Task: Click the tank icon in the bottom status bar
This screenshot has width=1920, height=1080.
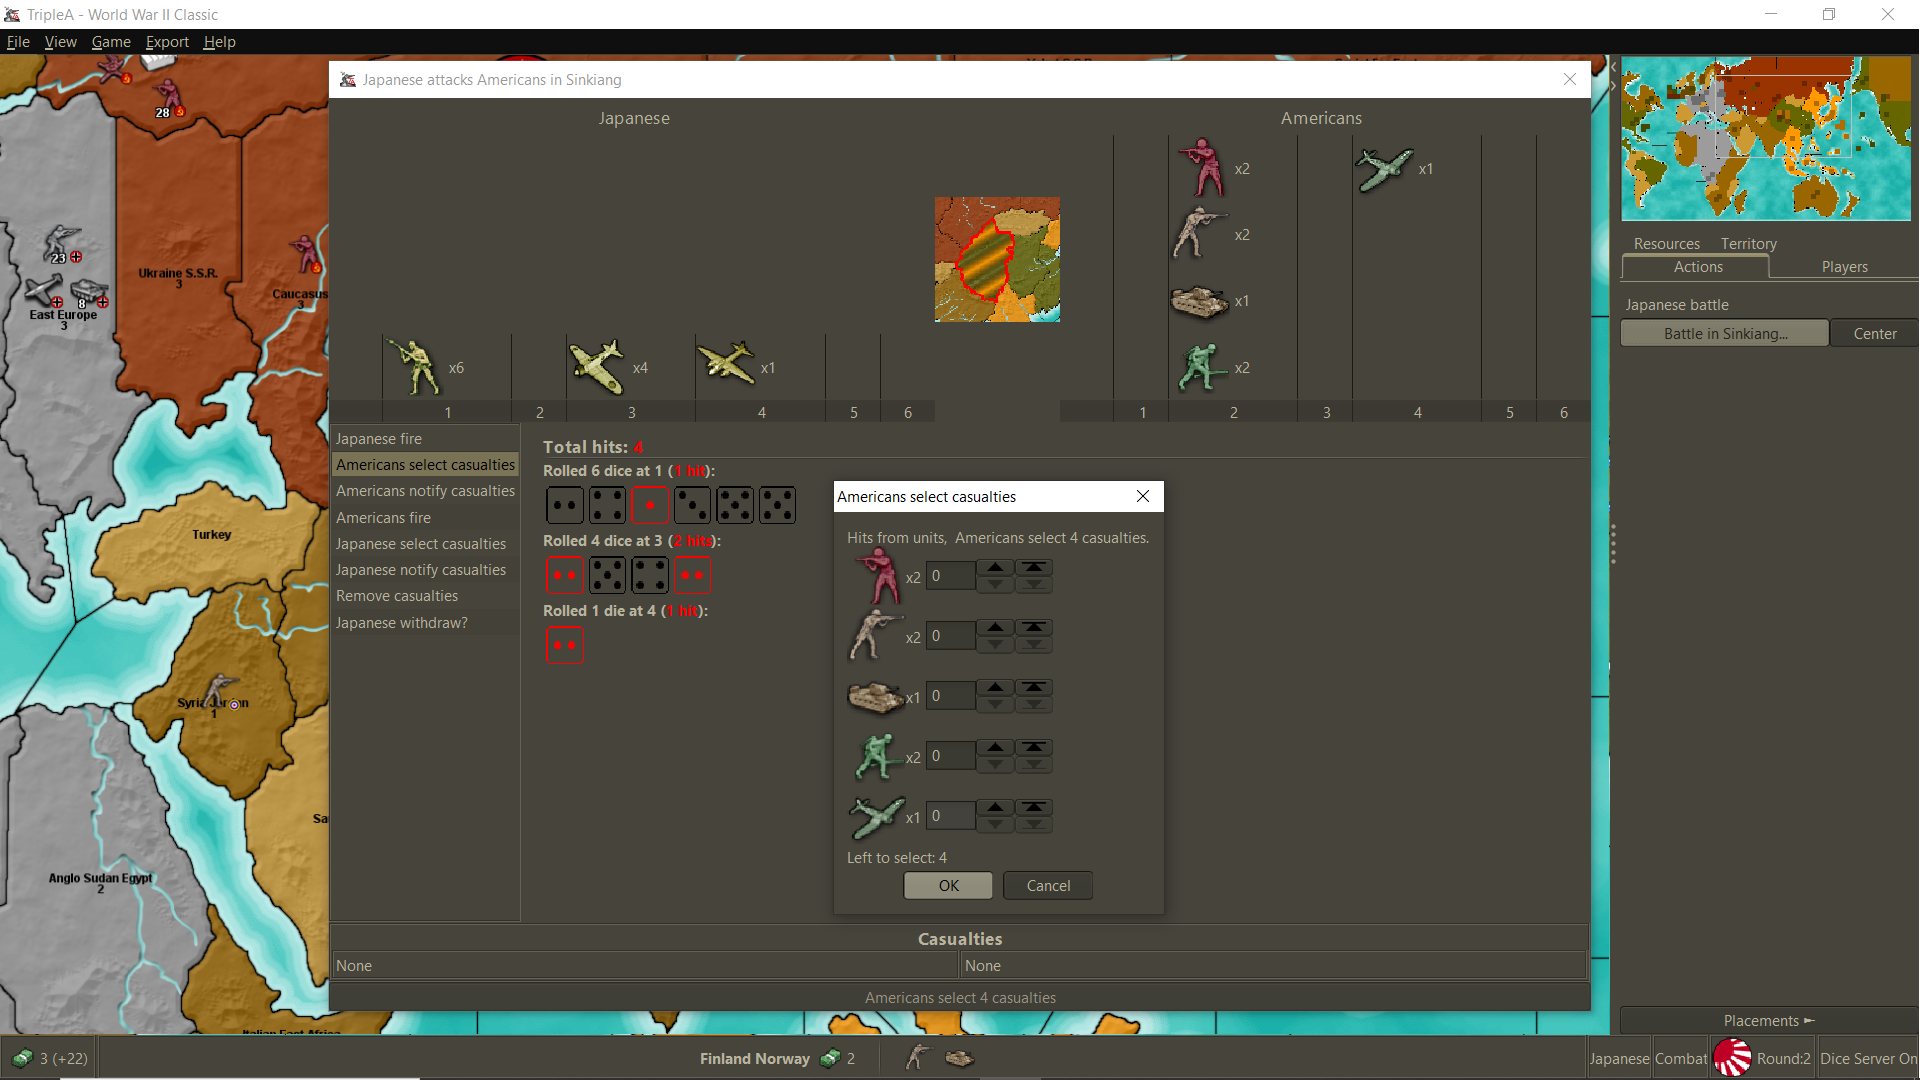Action: [x=959, y=1057]
